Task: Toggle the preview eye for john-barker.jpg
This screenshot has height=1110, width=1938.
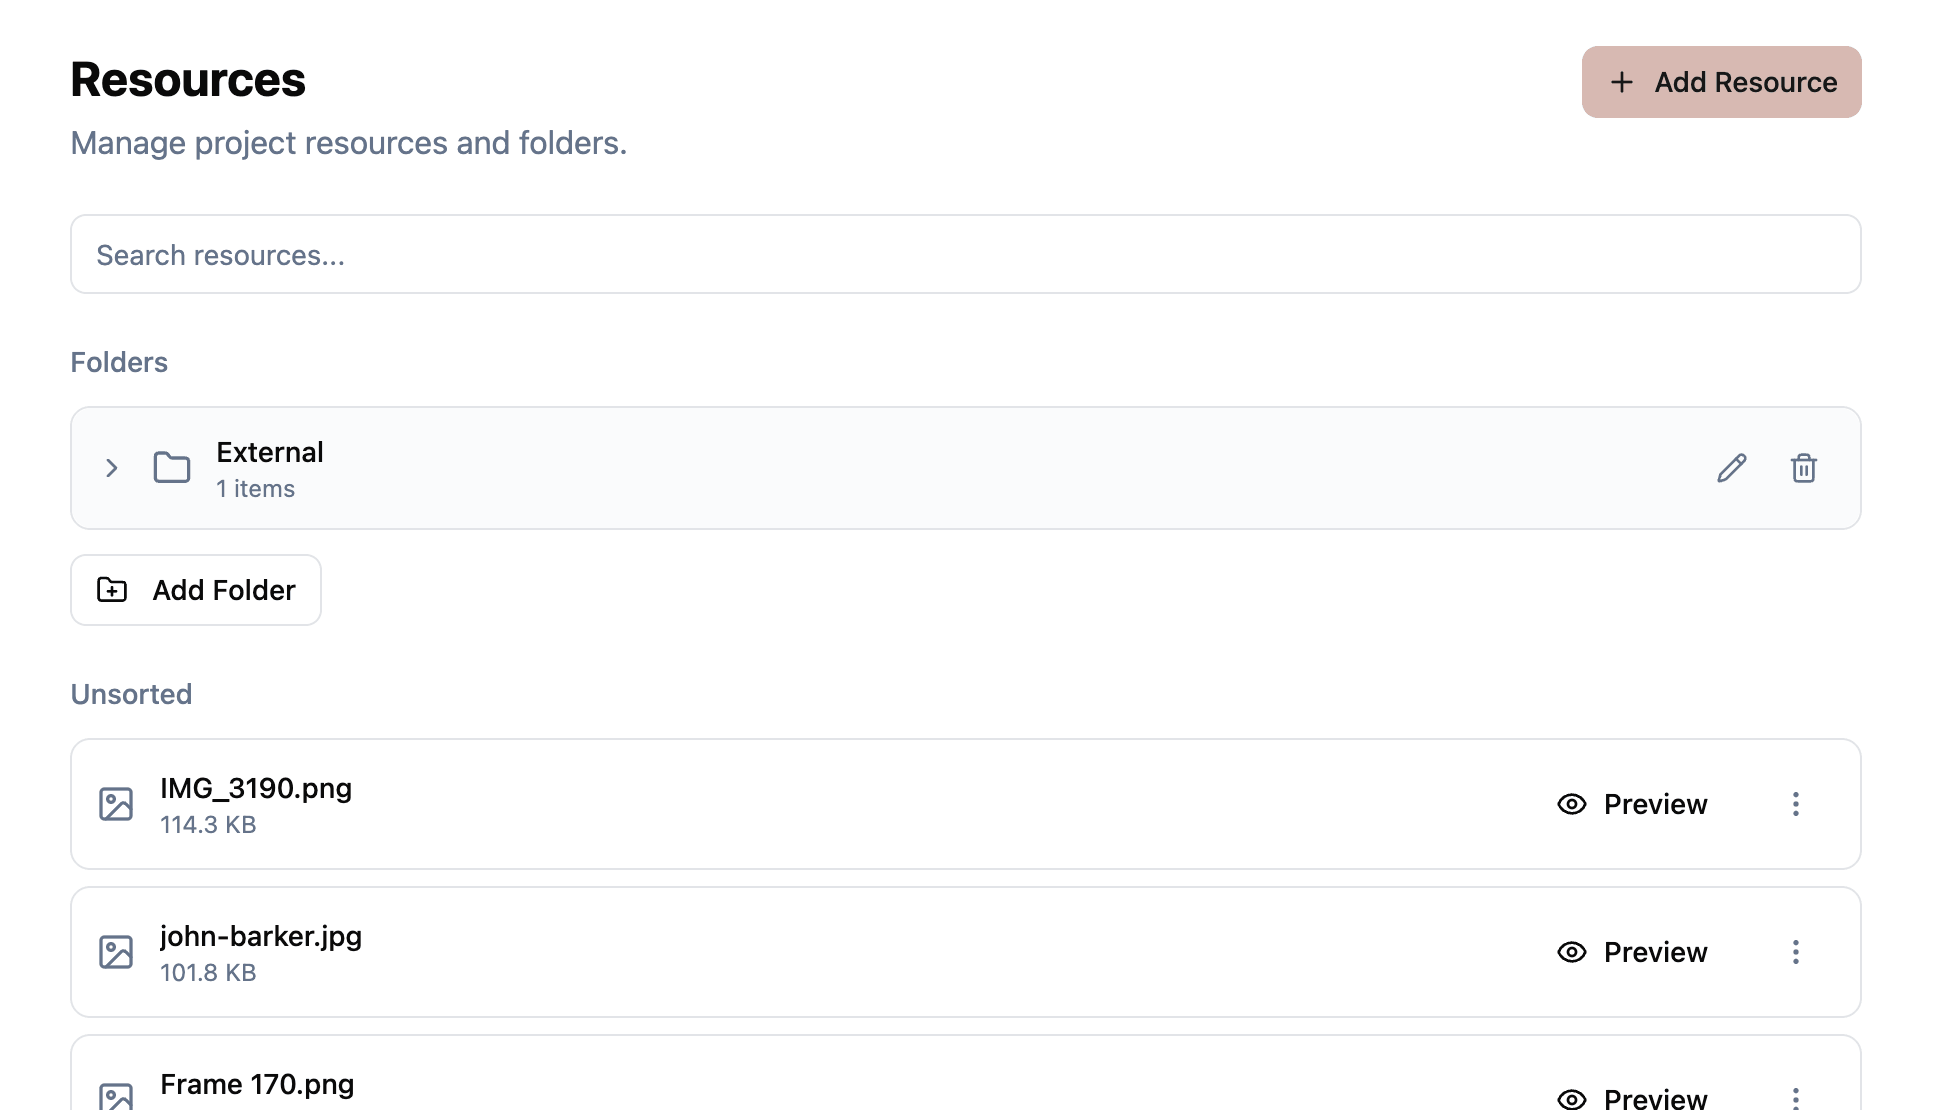Action: [x=1571, y=951]
